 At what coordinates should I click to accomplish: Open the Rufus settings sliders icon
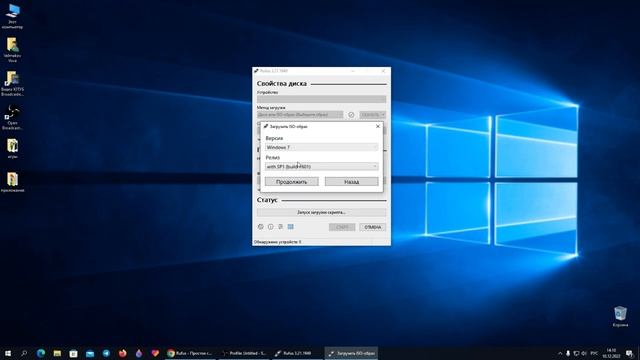(x=280, y=227)
